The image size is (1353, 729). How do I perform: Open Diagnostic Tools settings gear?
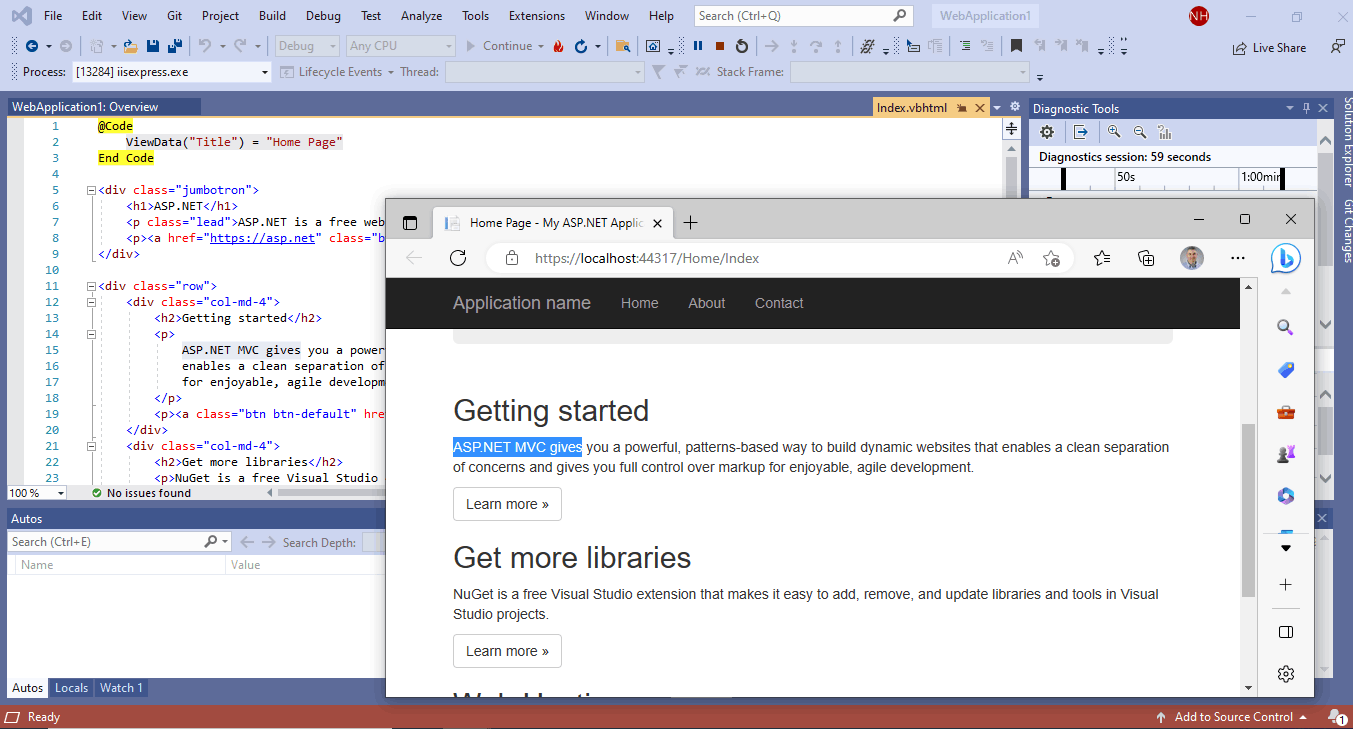pyautogui.click(x=1046, y=131)
